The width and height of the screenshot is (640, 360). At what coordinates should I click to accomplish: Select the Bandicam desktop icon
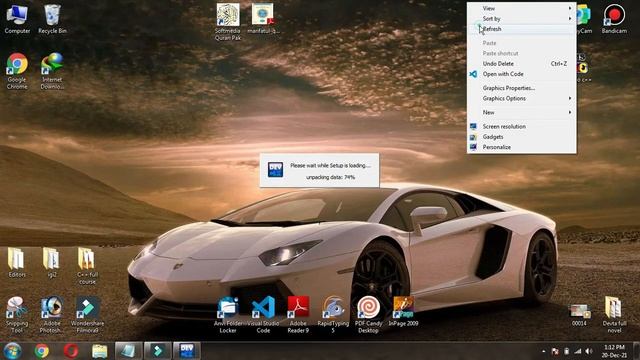614,19
